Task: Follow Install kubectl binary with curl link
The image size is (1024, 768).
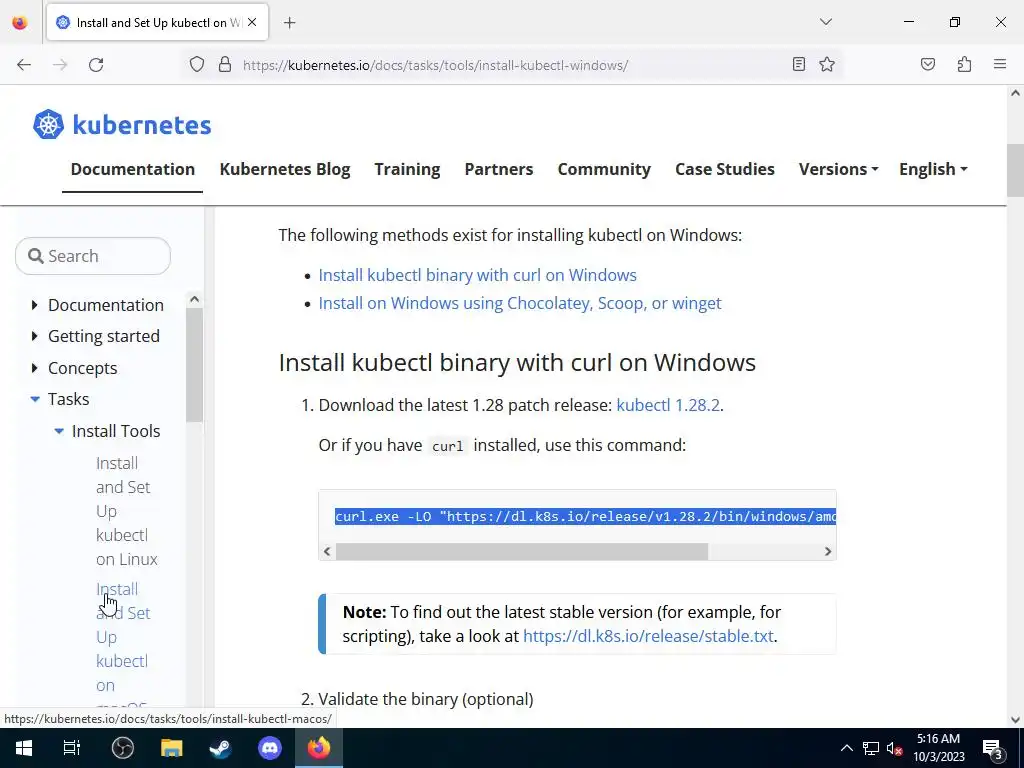Action: (x=477, y=275)
